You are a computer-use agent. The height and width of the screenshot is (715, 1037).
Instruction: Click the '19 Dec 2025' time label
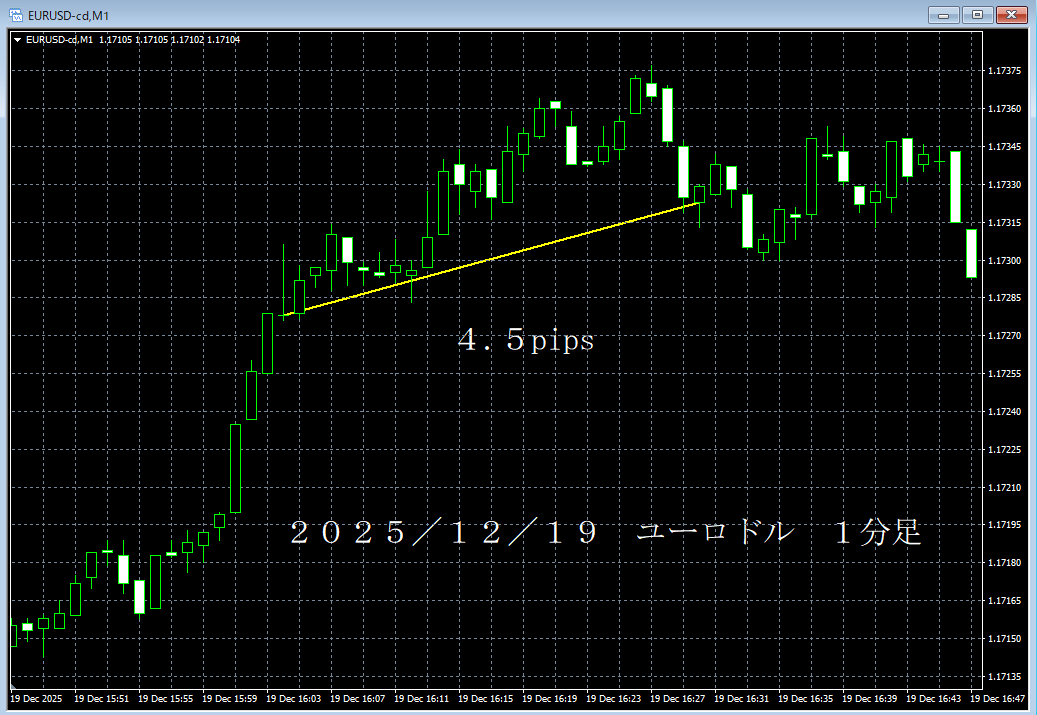click(36, 698)
